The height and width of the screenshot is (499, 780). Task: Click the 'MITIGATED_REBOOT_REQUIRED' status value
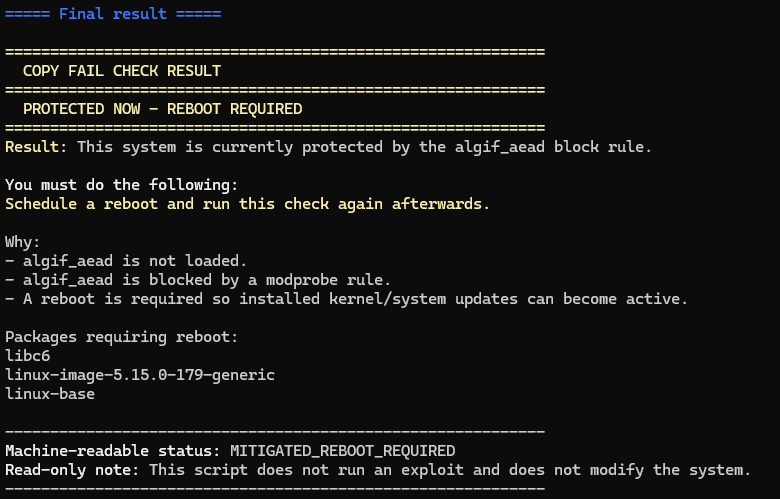pyautogui.click(x=343, y=451)
